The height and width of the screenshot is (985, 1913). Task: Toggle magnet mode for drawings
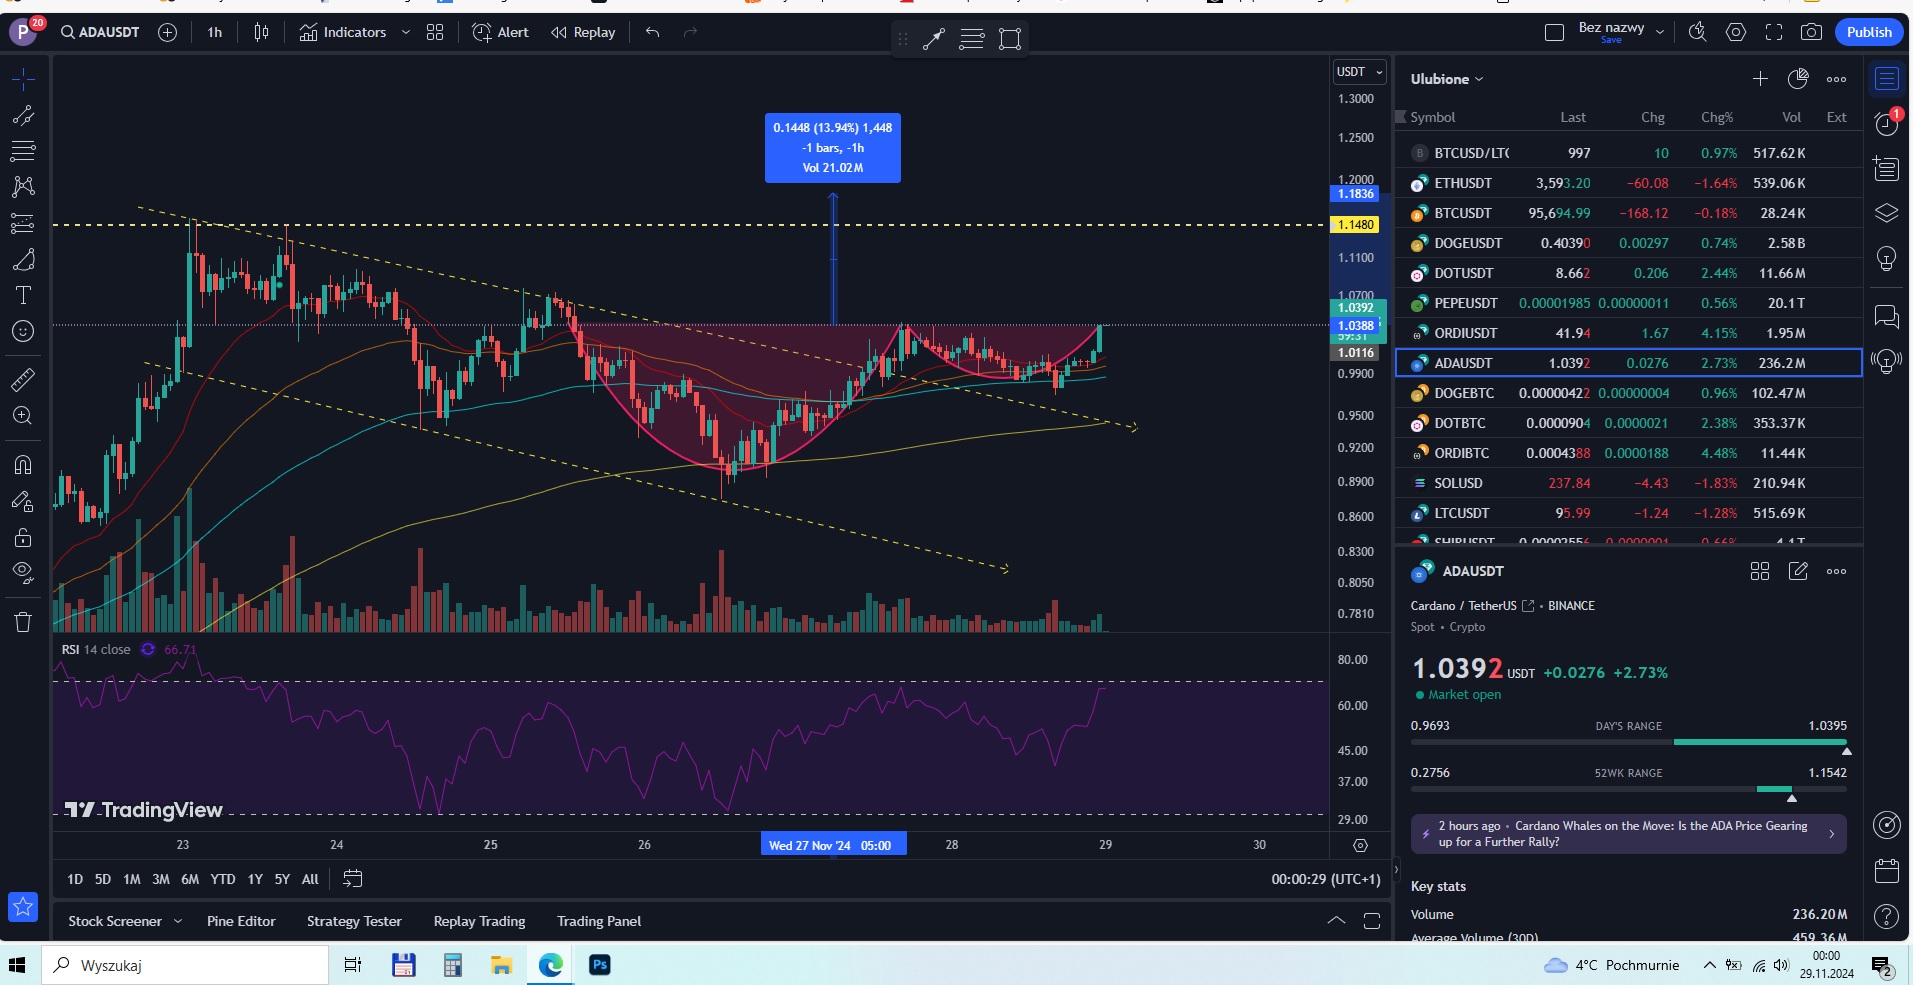coord(23,465)
